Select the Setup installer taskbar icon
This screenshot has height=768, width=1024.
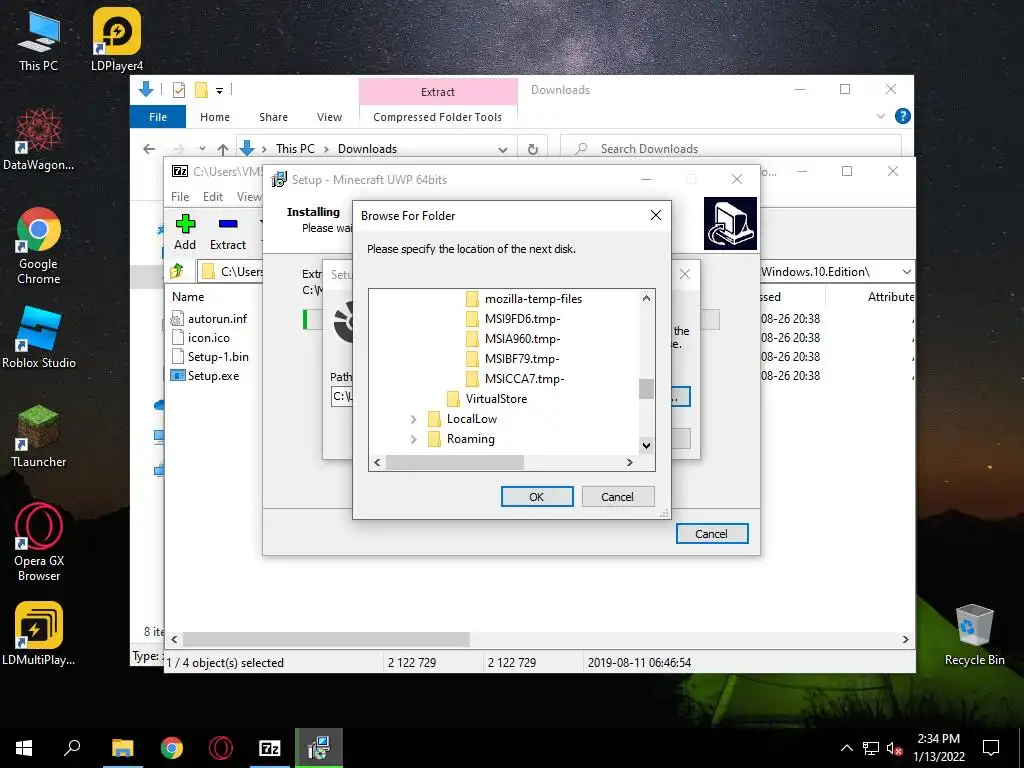[x=319, y=748]
